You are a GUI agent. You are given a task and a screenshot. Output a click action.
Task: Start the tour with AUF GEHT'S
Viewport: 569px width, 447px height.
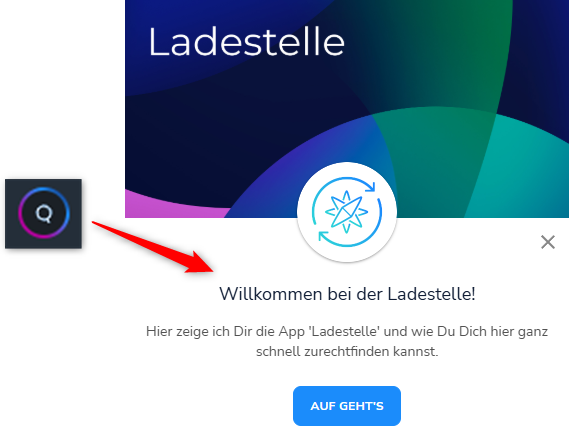click(347, 406)
